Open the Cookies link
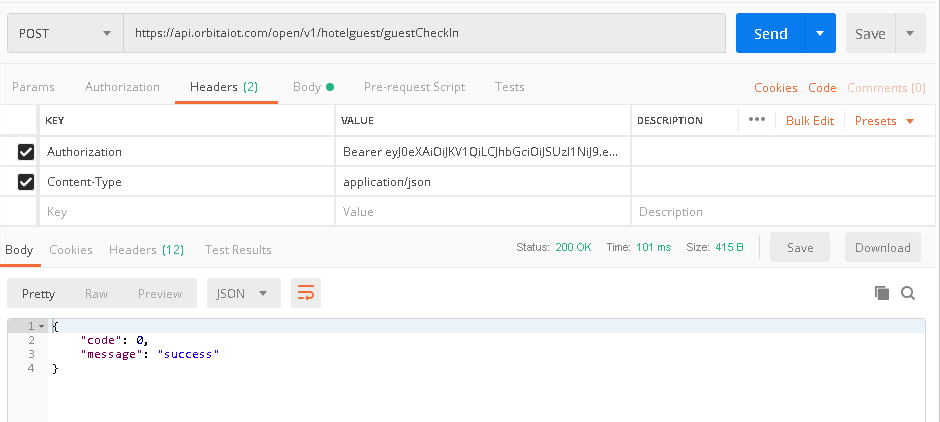Image resolution: width=940 pixels, height=422 pixels. tap(775, 88)
